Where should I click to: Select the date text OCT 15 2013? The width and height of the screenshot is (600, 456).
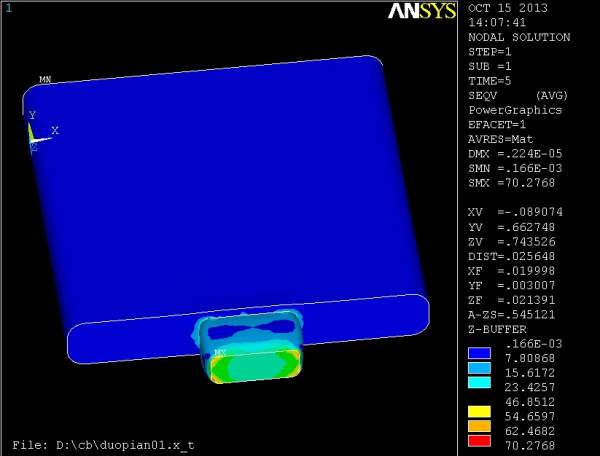508,8
